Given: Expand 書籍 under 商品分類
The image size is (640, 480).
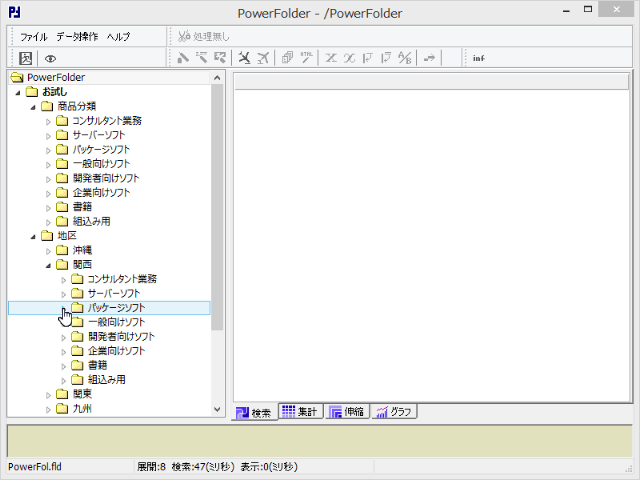Looking at the screenshot, I should click(x=48, y=208).
